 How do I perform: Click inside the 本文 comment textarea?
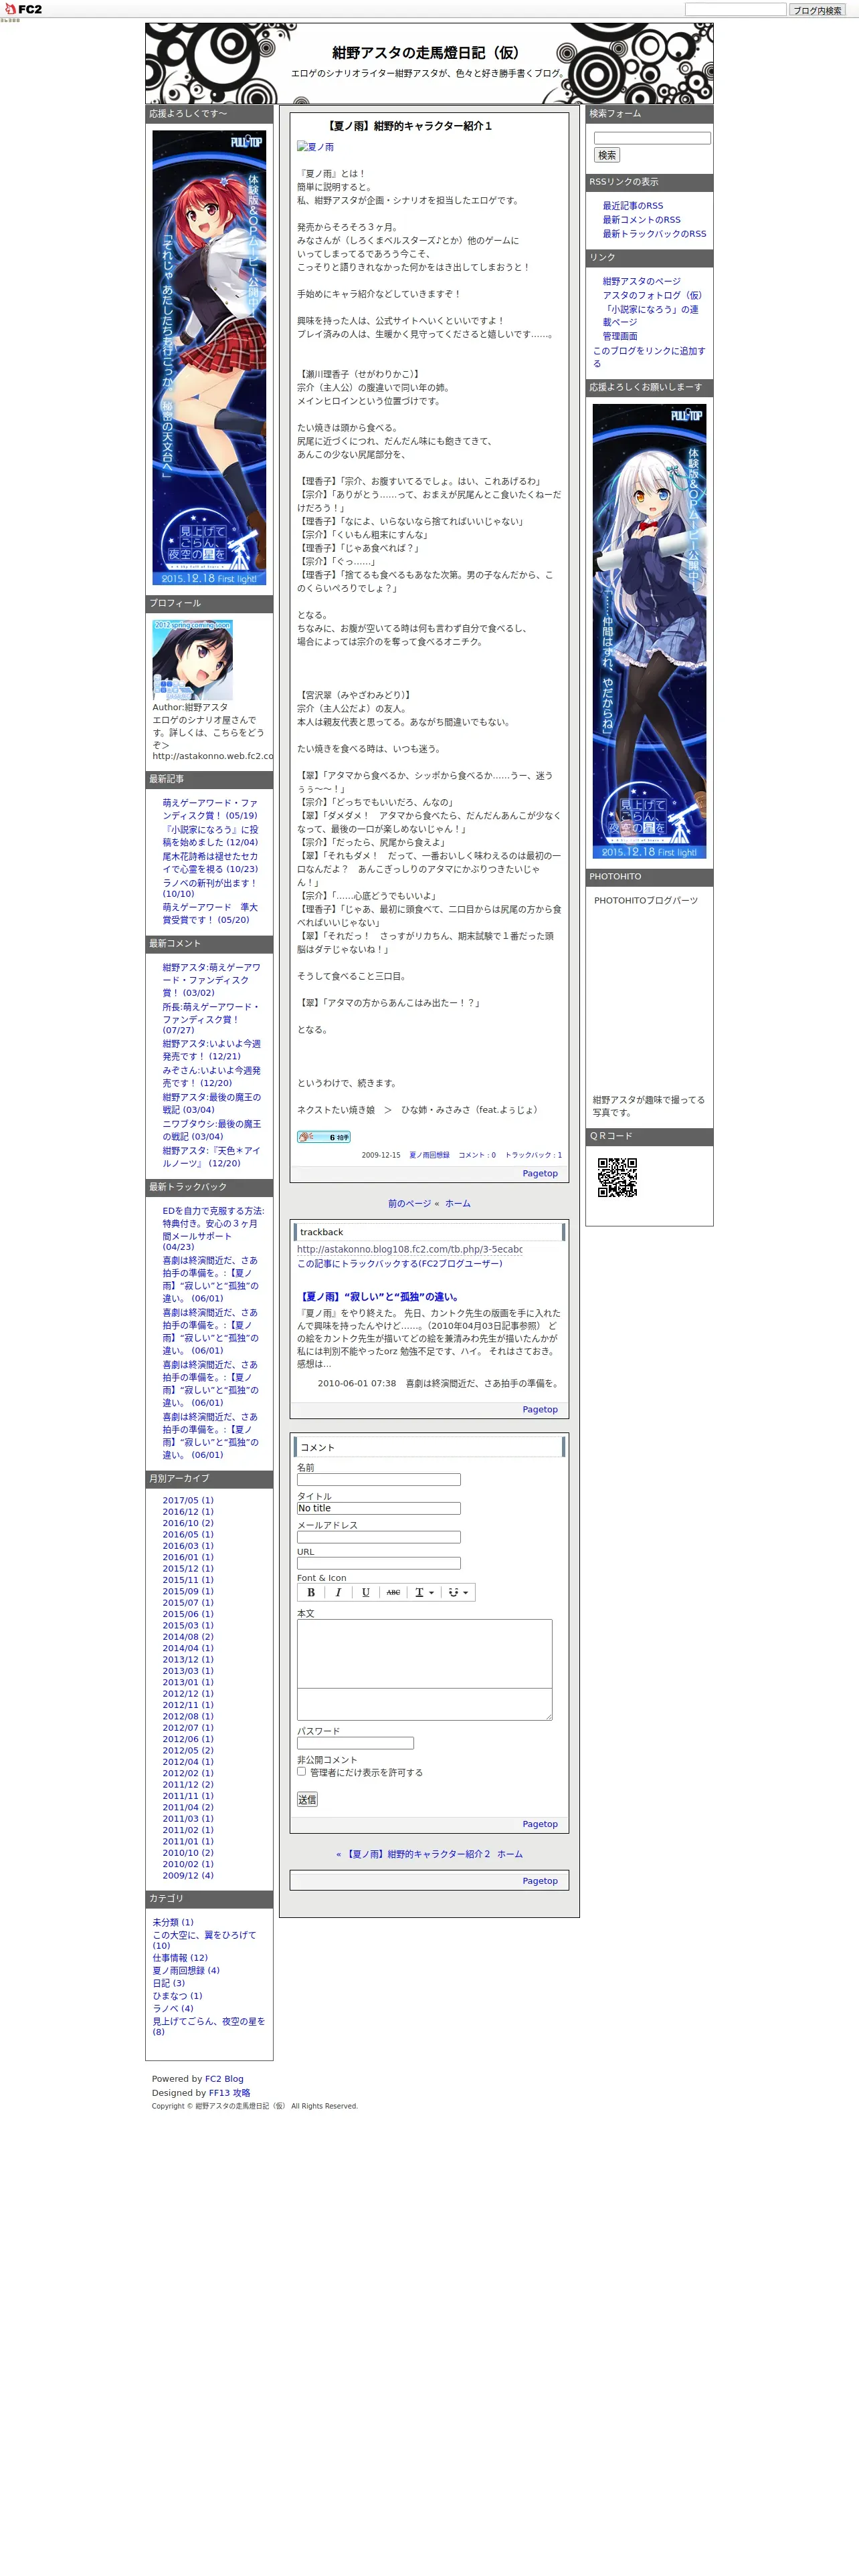pos(424,1669)
